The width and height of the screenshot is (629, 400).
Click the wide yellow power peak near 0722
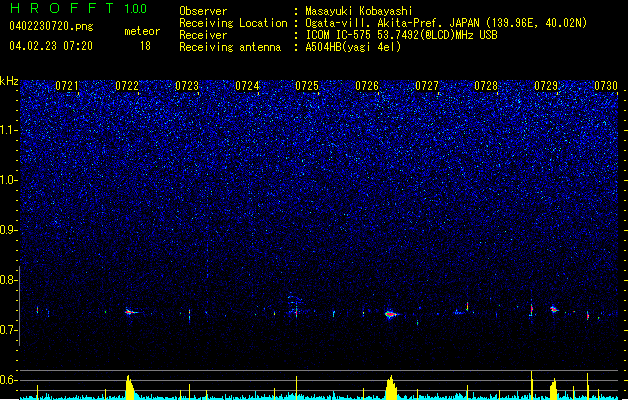coord(129,387)
